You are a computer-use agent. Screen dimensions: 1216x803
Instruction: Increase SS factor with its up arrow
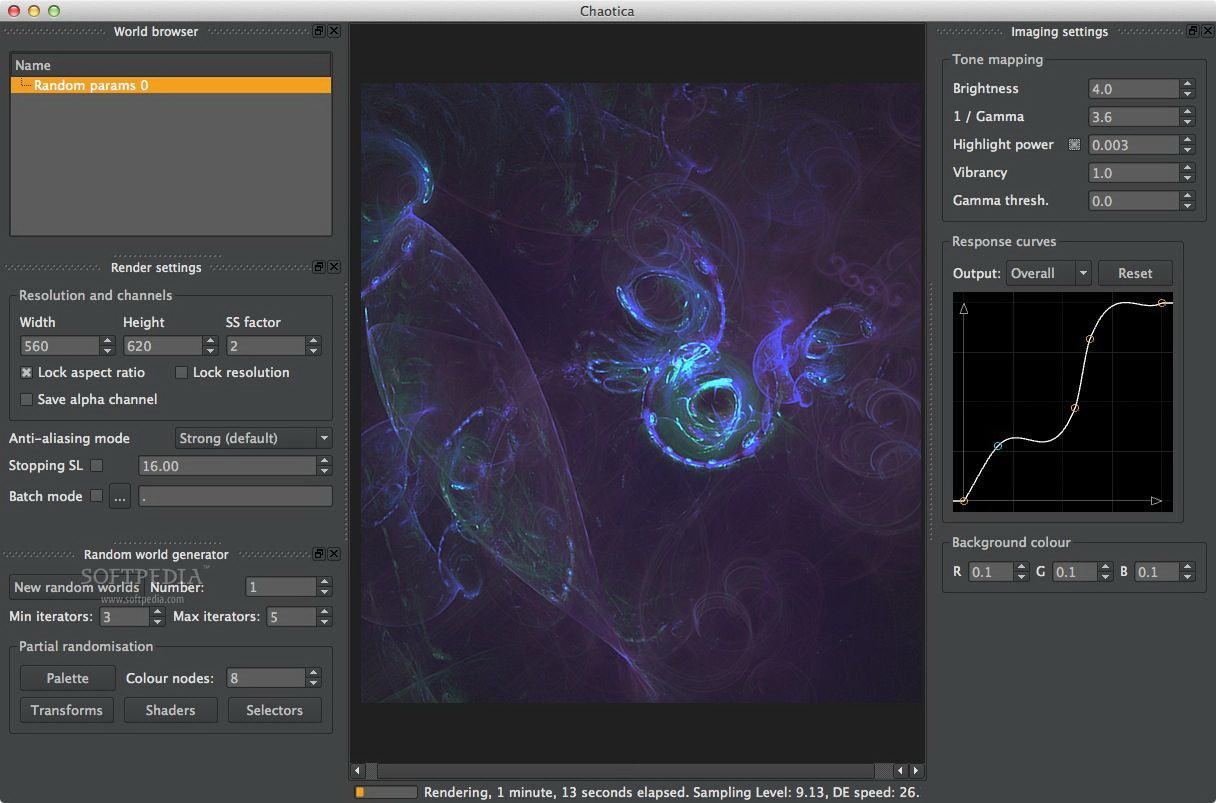[x=314, y=341]
